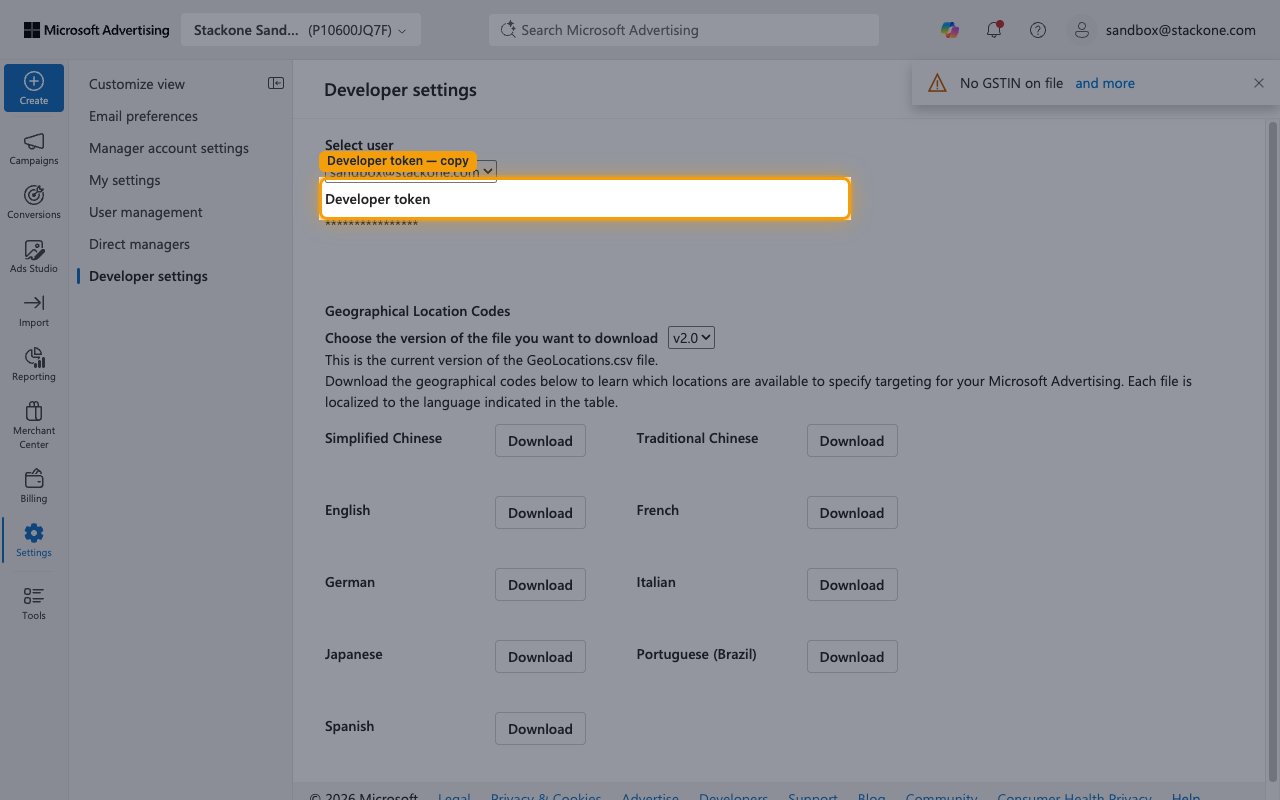Download Italian geo file
Image resolution: width=1280 pixels, height=800 pixels.
(852, 584)
